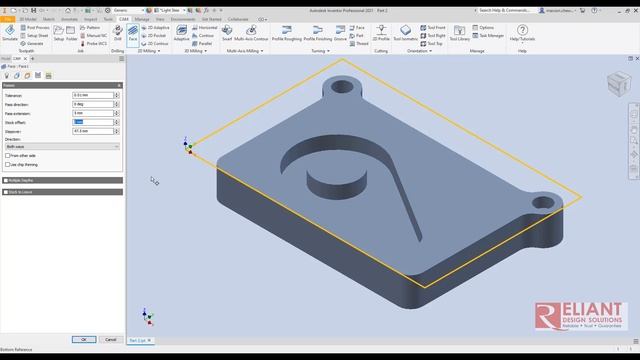640x360 pixels.
Task: Pick the 3D Contour strategy
Action: [203, 36]
